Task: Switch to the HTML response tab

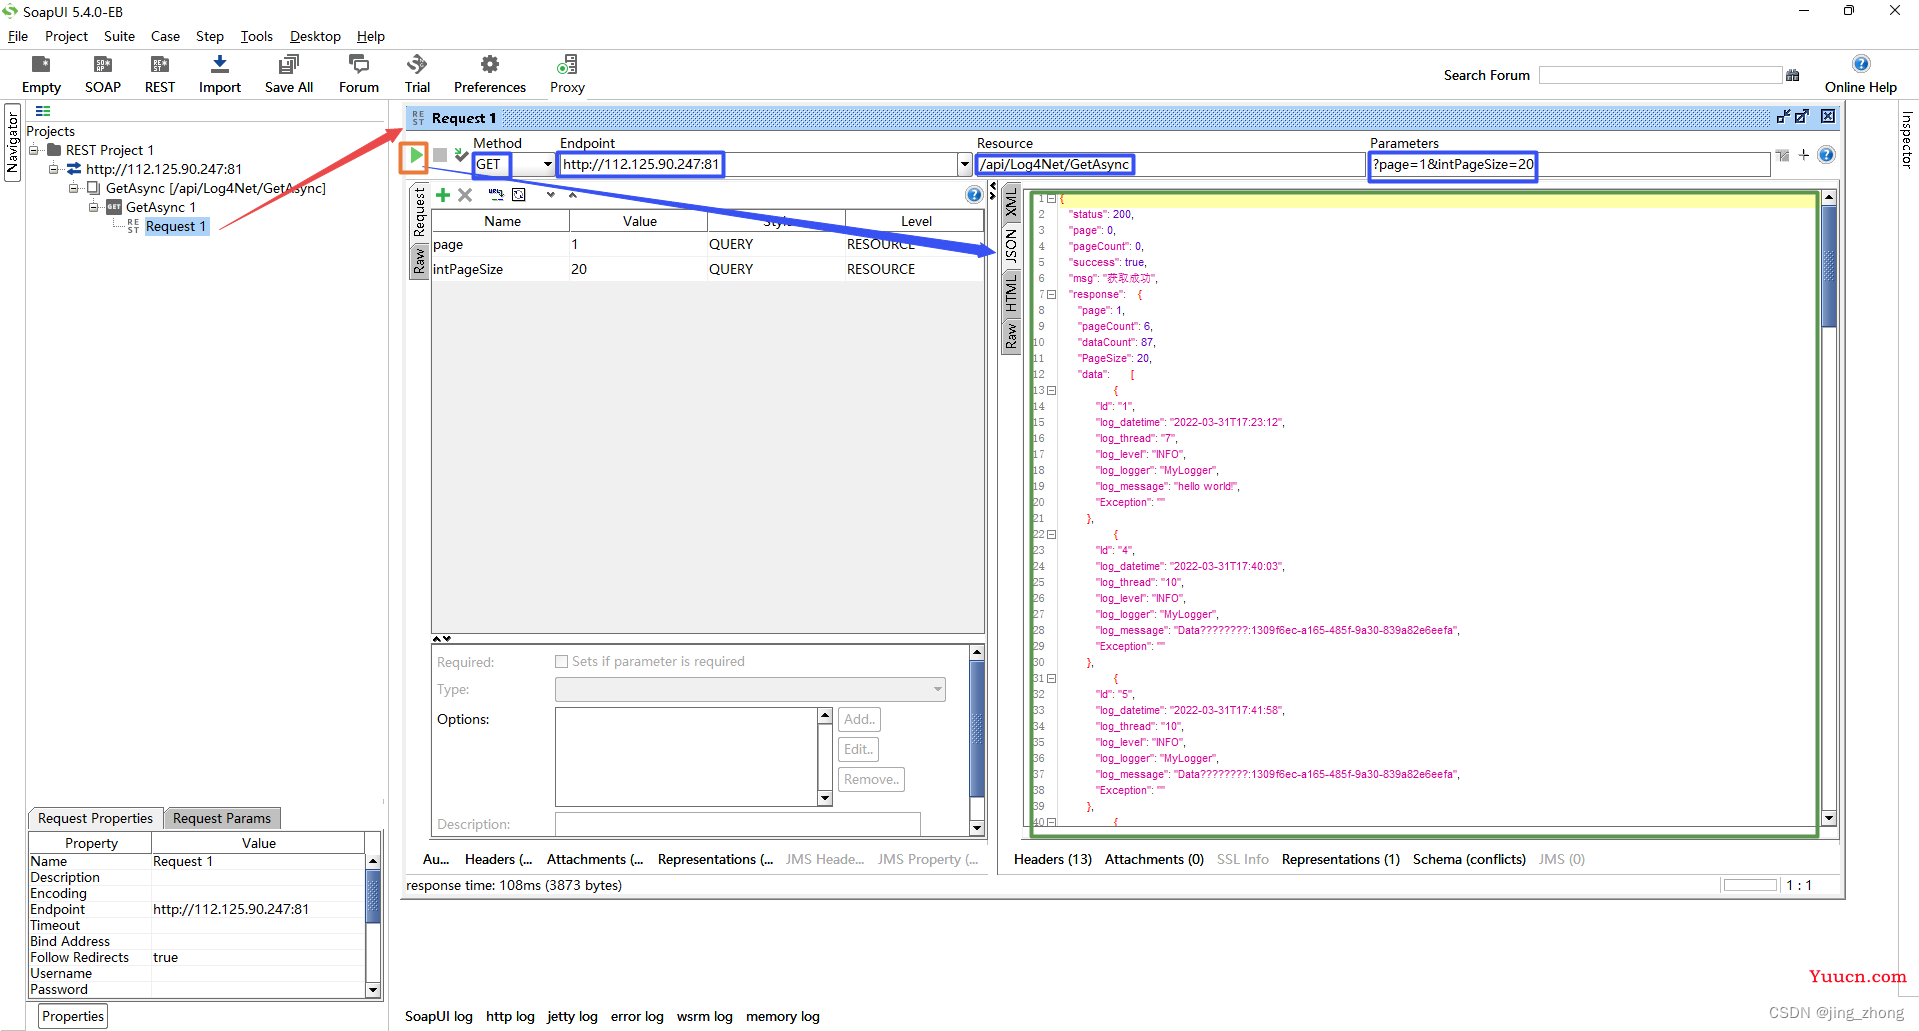Action: pos(1011,293)
